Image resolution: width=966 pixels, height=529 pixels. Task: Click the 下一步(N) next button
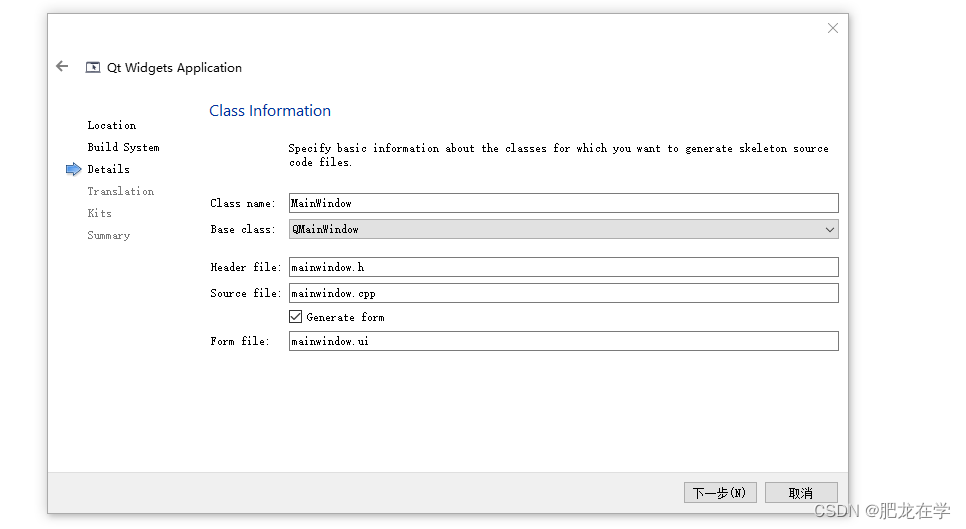[x=720, y=493]
